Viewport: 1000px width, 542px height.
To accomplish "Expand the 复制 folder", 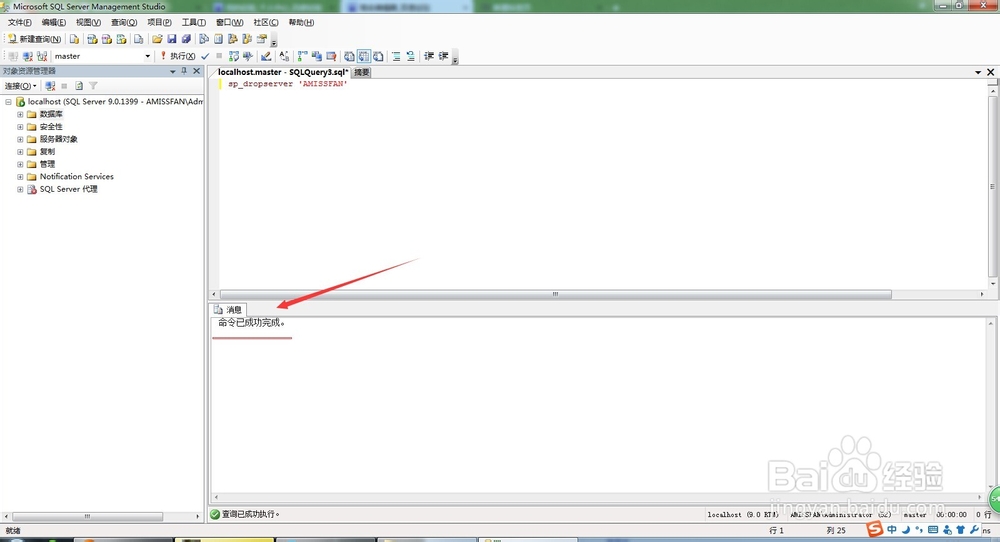I will click(x=20, y=152).
